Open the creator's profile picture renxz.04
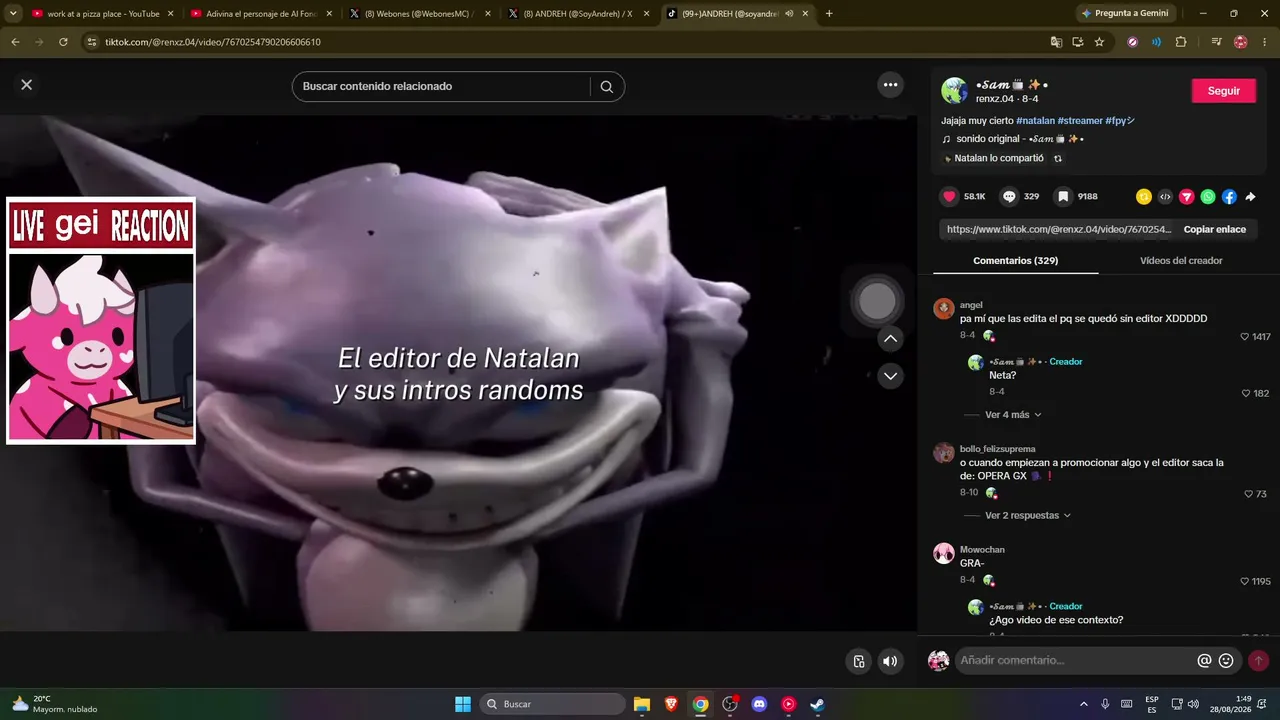The width and height of the screenshot is (1280, 720). point(954,91)
